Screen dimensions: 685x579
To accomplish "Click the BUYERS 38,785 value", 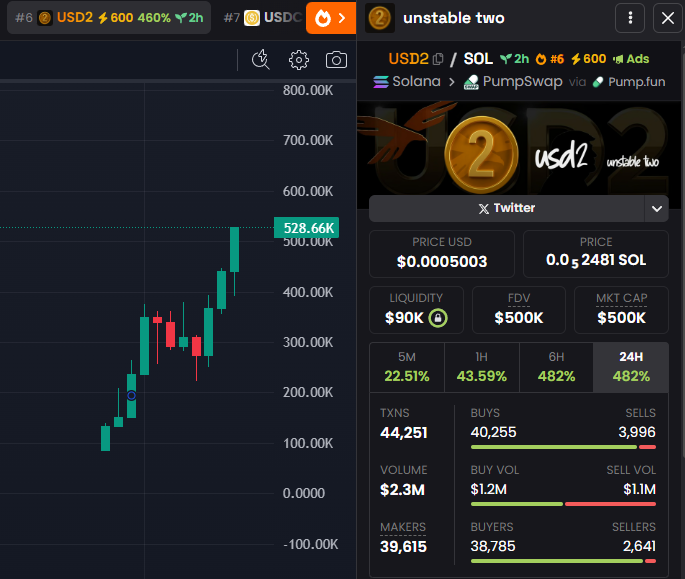I will point(493,546).
